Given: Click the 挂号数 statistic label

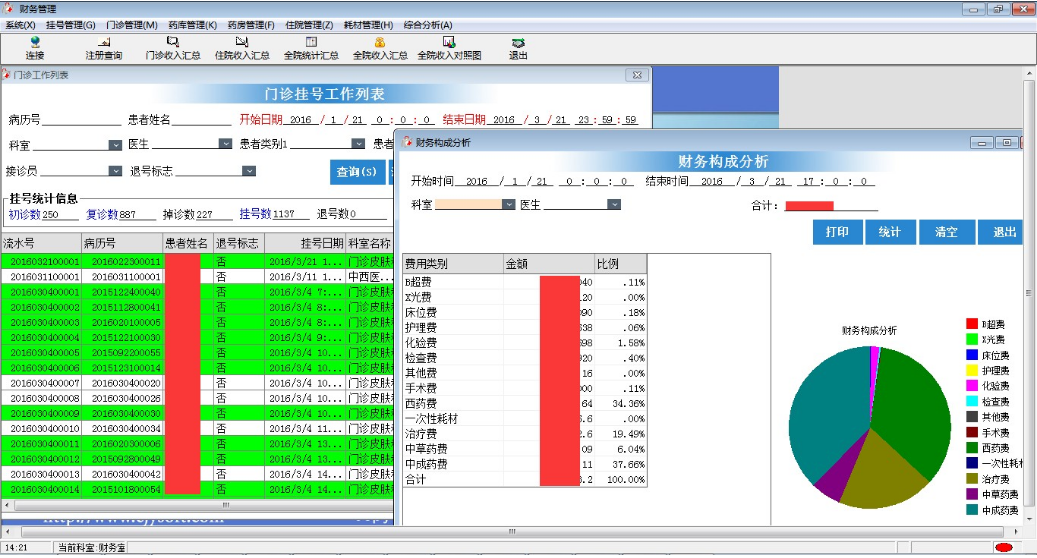Looking at the screenshot, I should (x=255, y=214).
